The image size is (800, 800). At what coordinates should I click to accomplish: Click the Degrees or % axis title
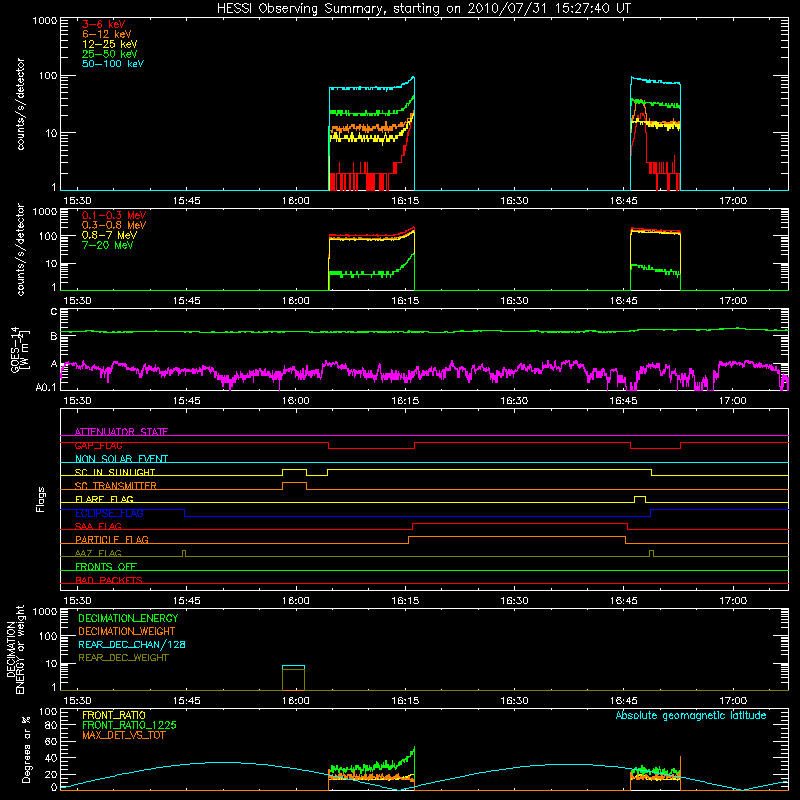click(26, 749)
